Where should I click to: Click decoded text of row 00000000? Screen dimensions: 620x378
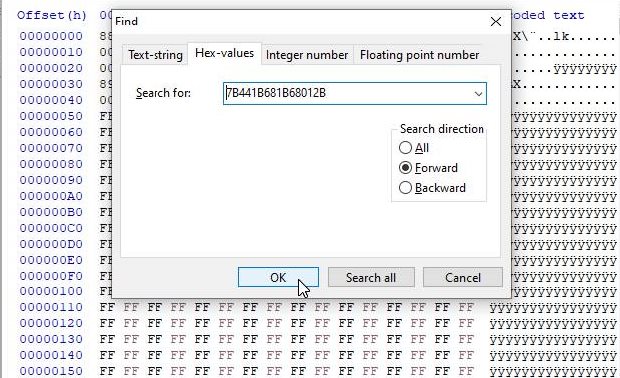(565, 36)
